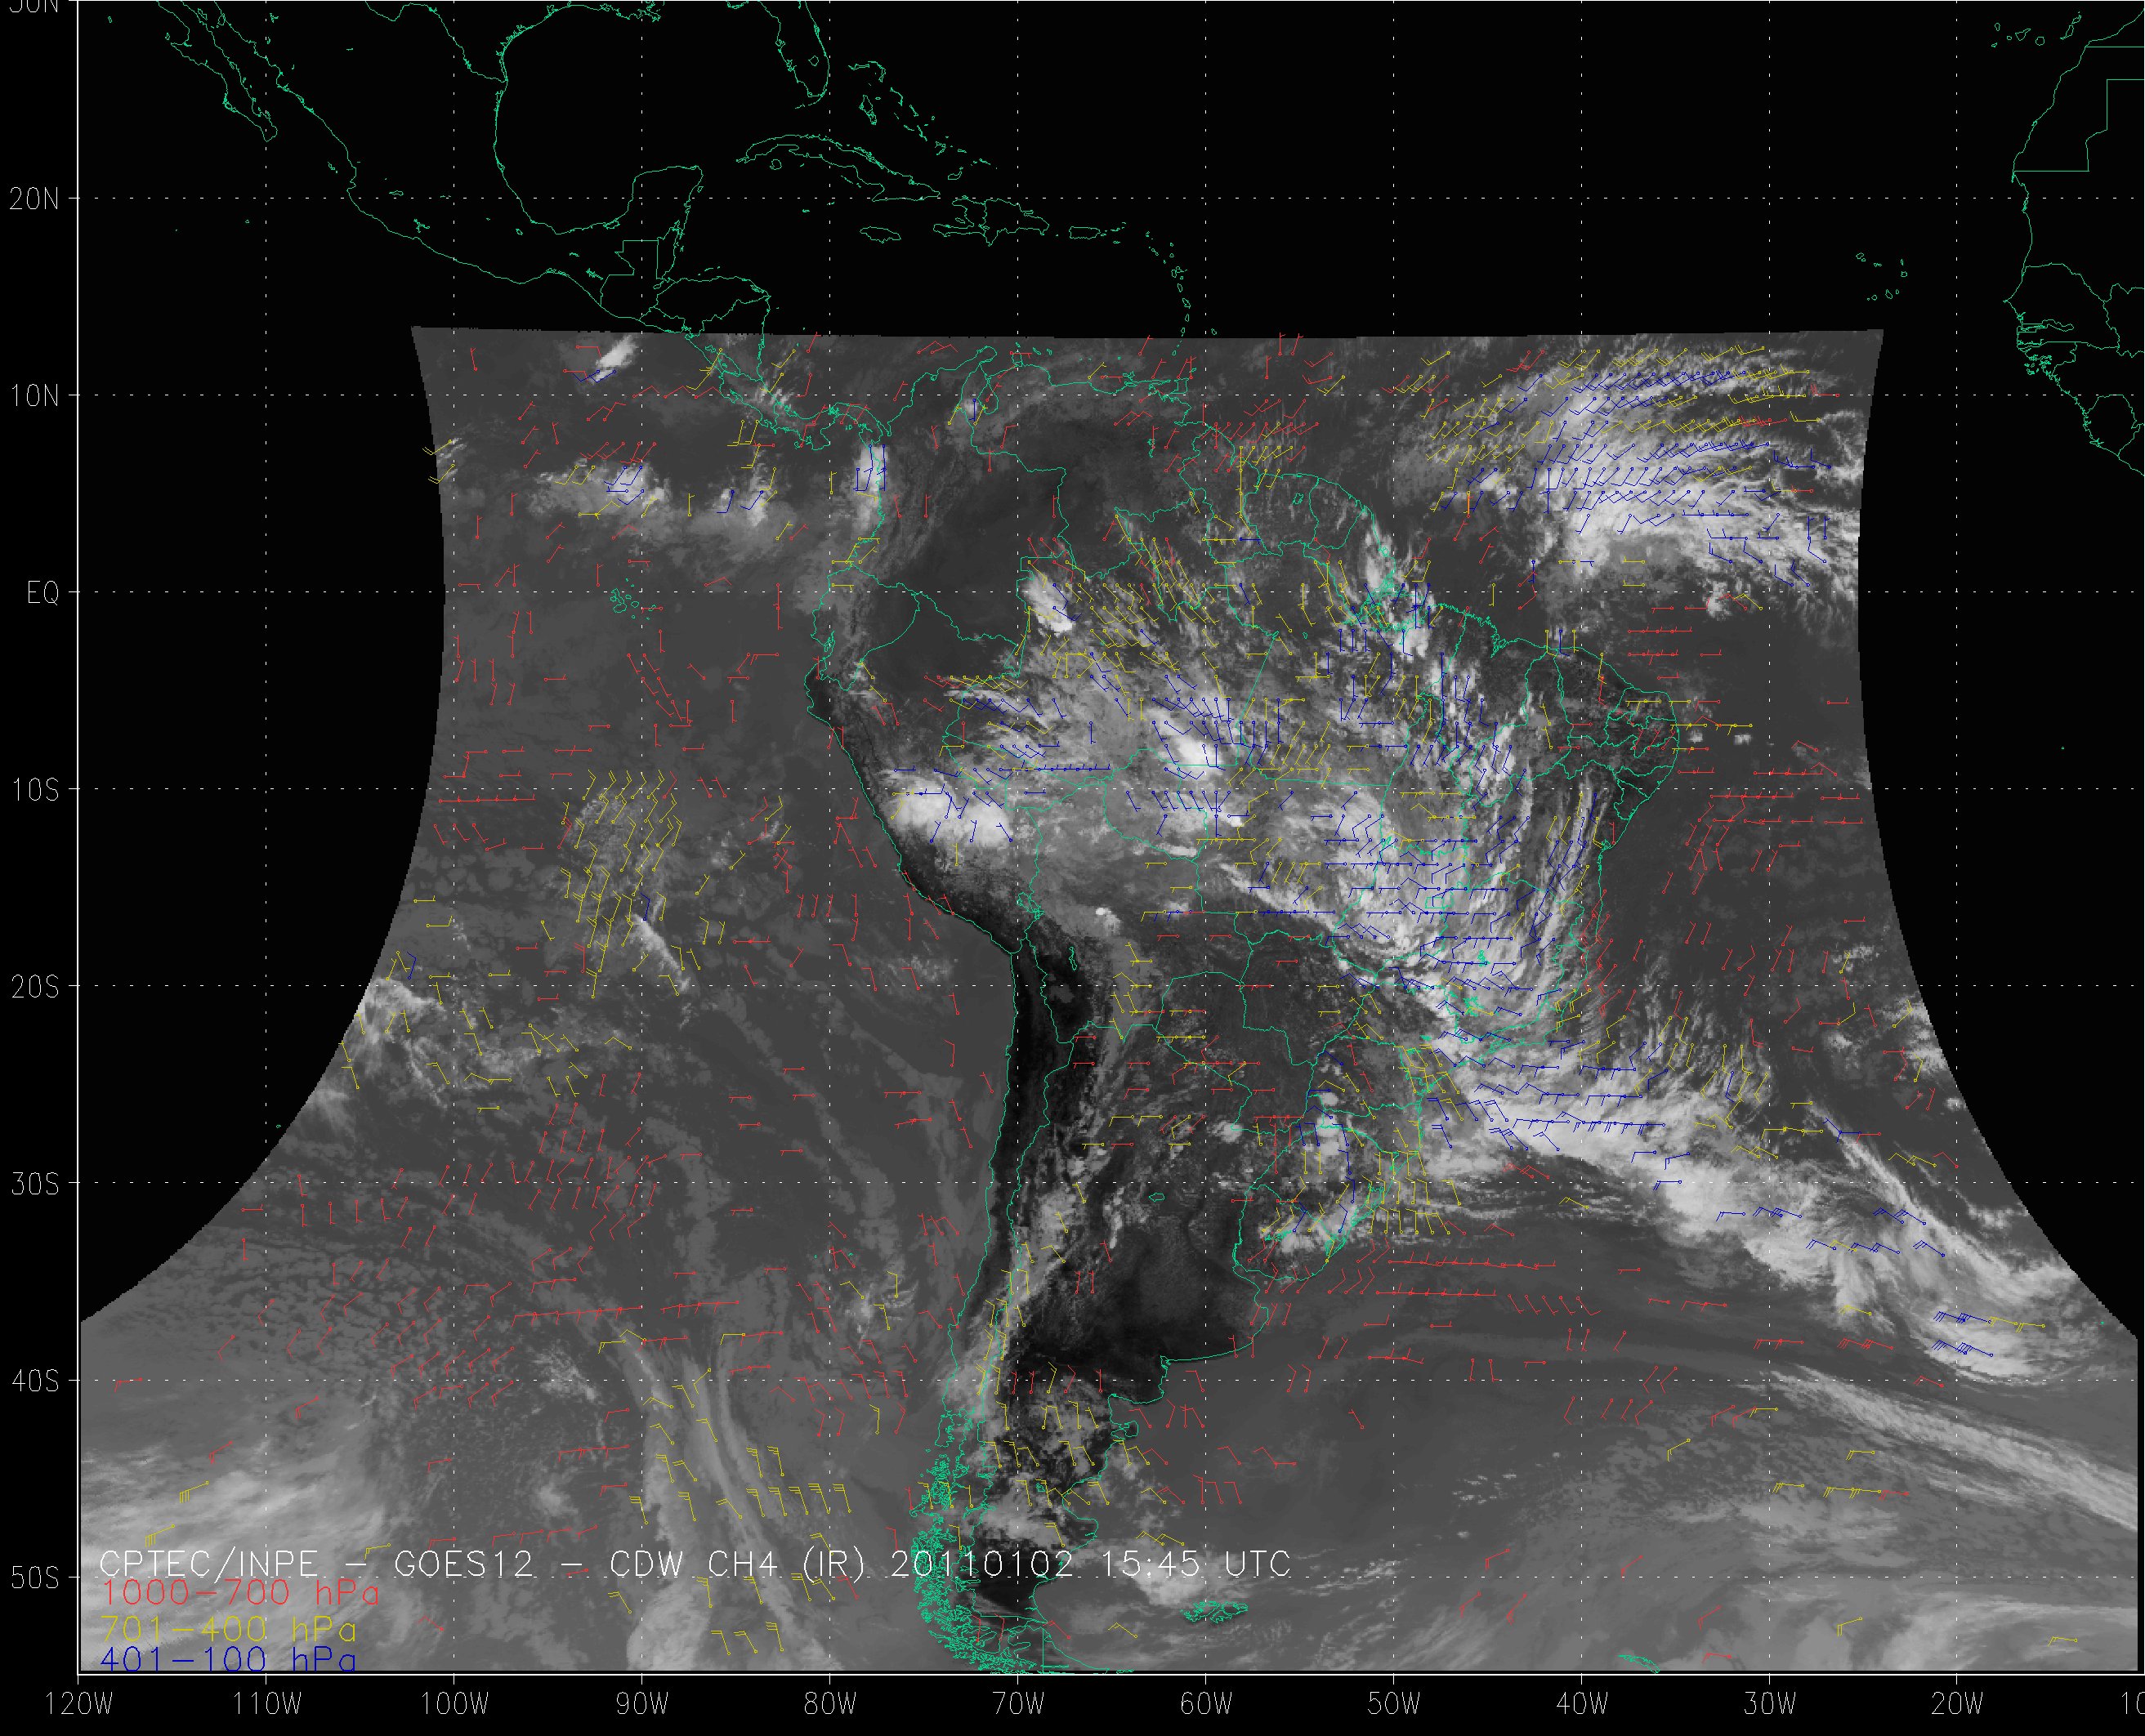Click the 60W longitude axis label
The width and height of the screenshot is (2145, 1736).
point(1206,1704)
